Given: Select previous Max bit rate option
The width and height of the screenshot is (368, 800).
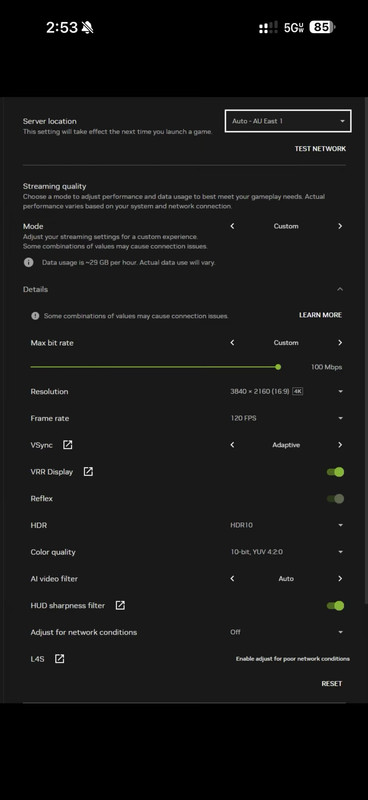Looking at the screenshot, I should 232,343.
